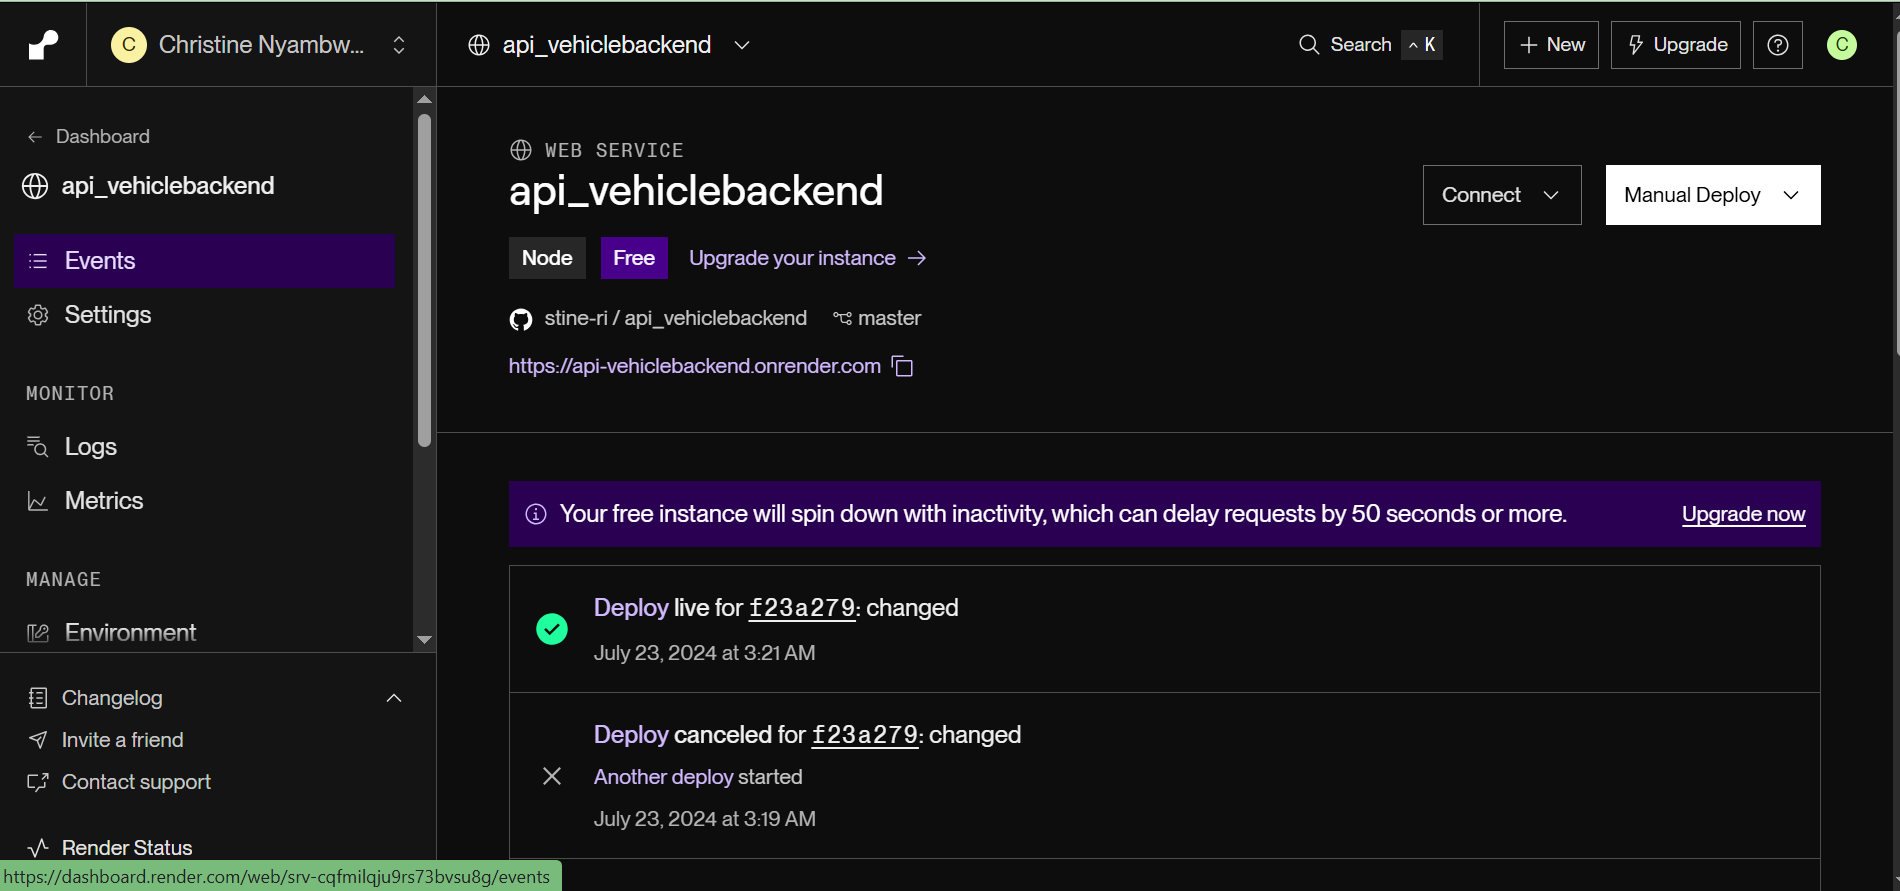Open the Metrics menu item
1900x891 pixels.
(205, 501)
